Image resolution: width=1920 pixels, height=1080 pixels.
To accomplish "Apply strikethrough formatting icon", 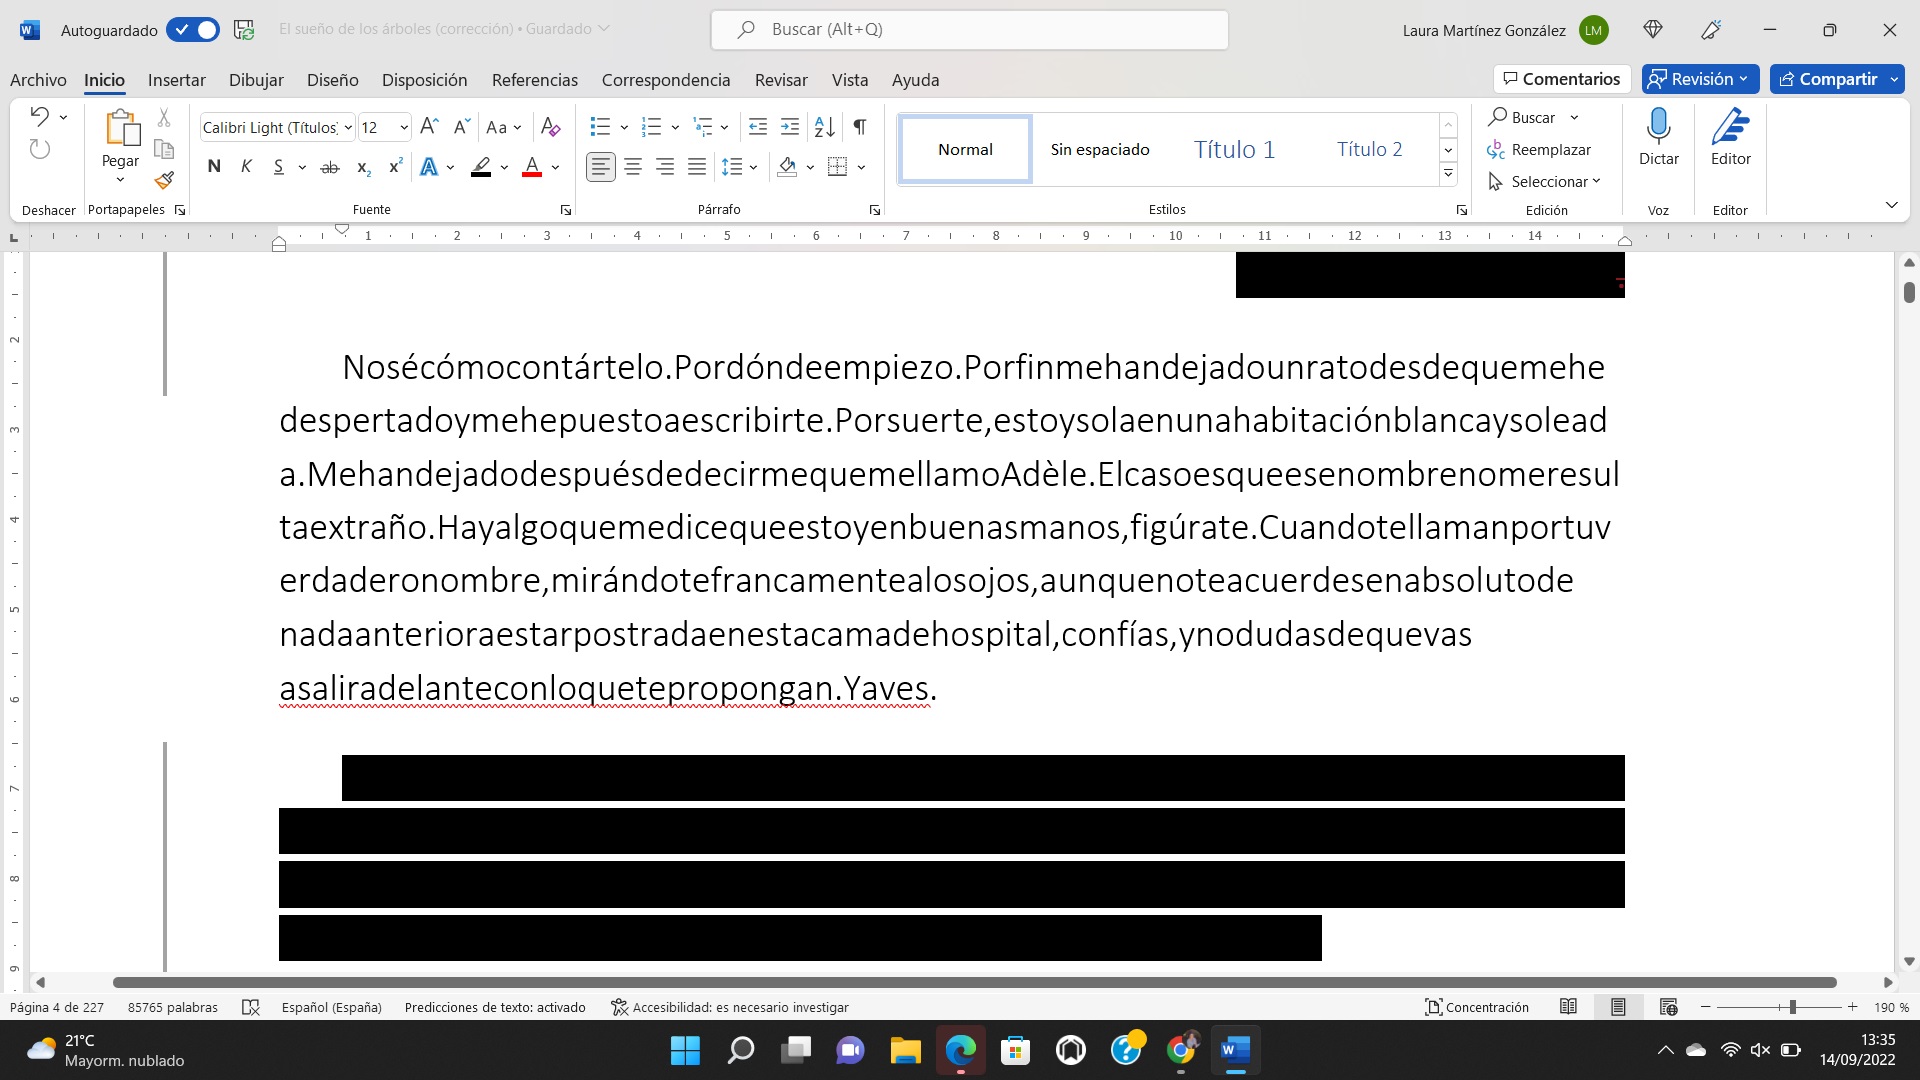I will (x=329, y=168).
